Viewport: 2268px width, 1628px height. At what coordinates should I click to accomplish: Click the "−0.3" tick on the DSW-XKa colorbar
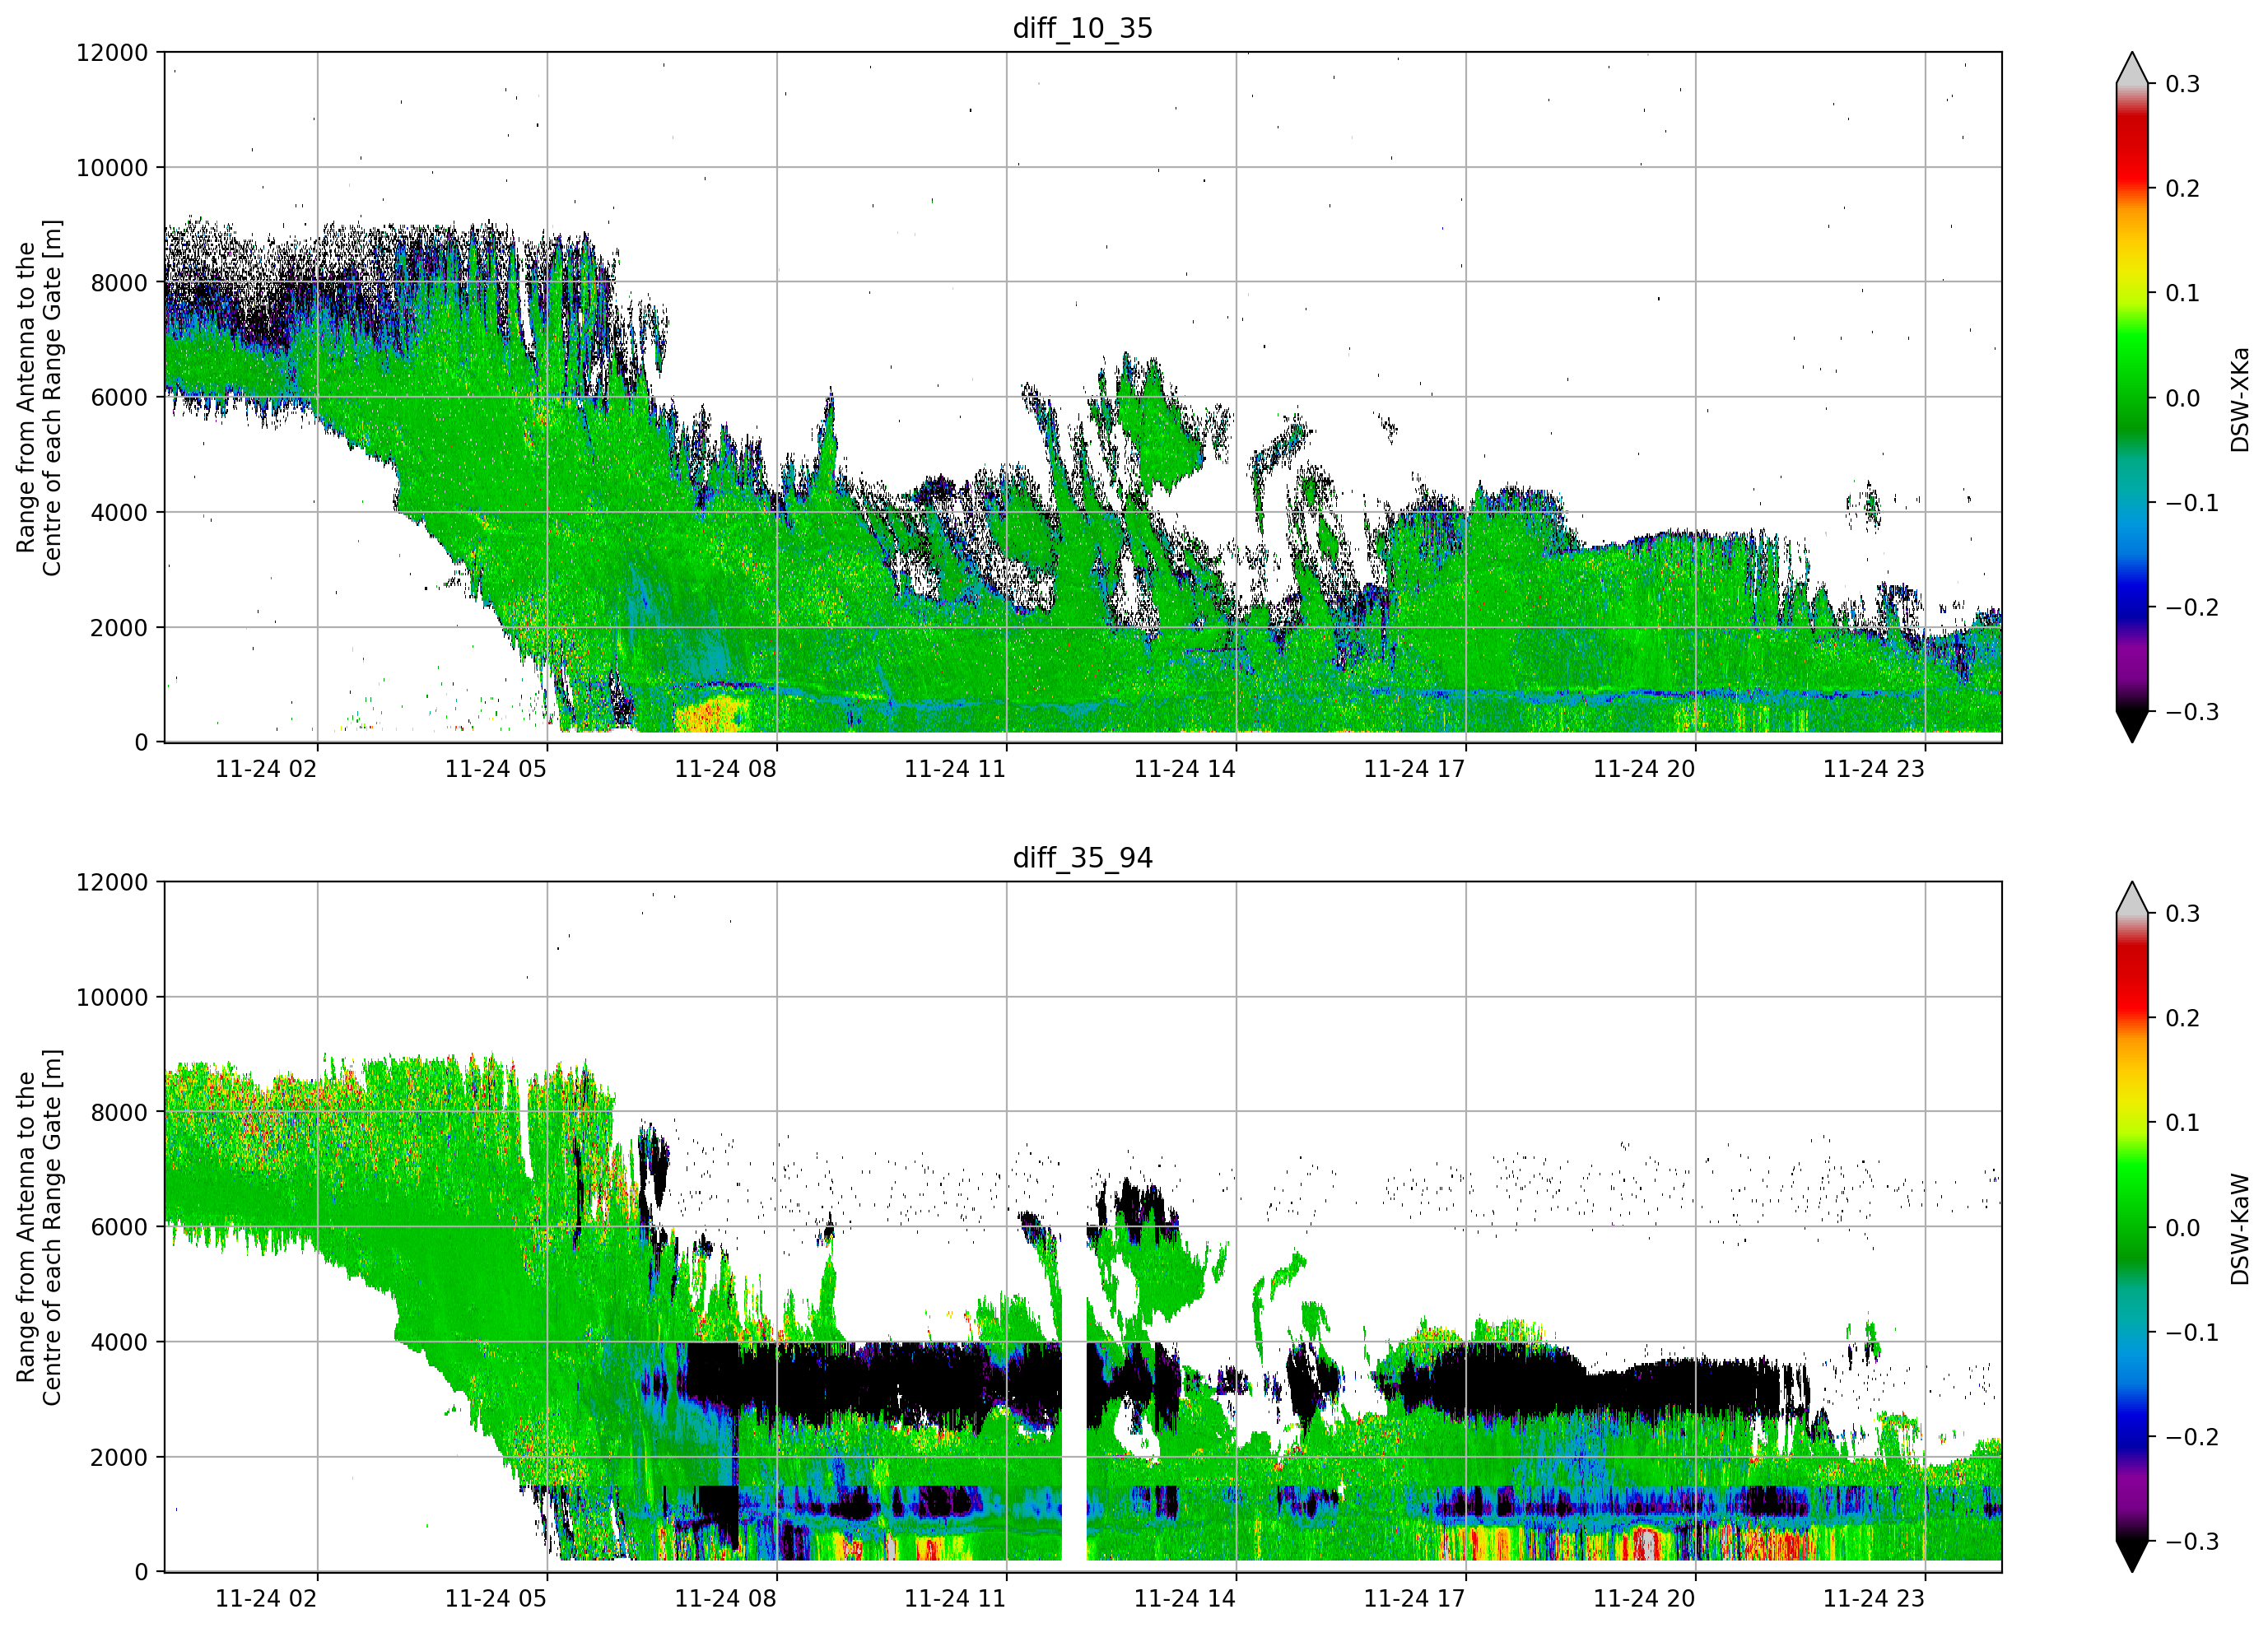pos(2192,712)
